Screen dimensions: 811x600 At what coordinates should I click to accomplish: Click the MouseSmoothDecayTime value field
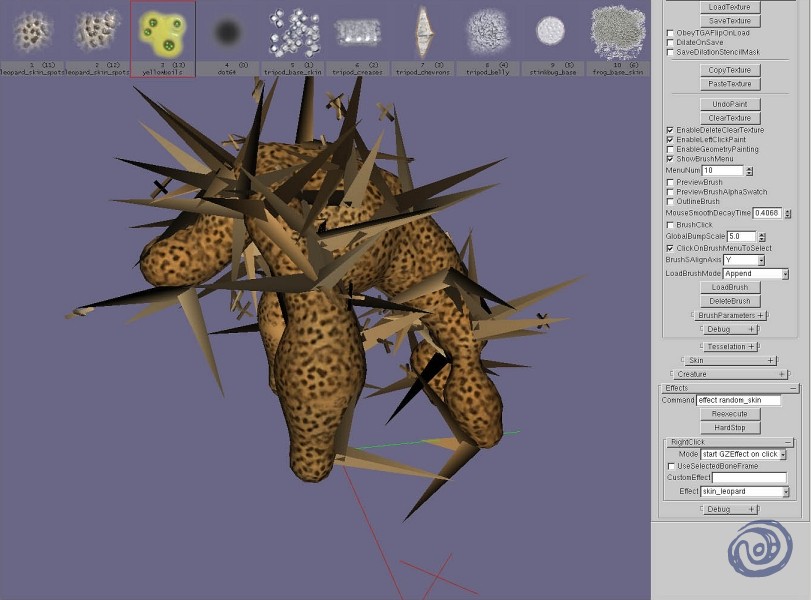767,213
